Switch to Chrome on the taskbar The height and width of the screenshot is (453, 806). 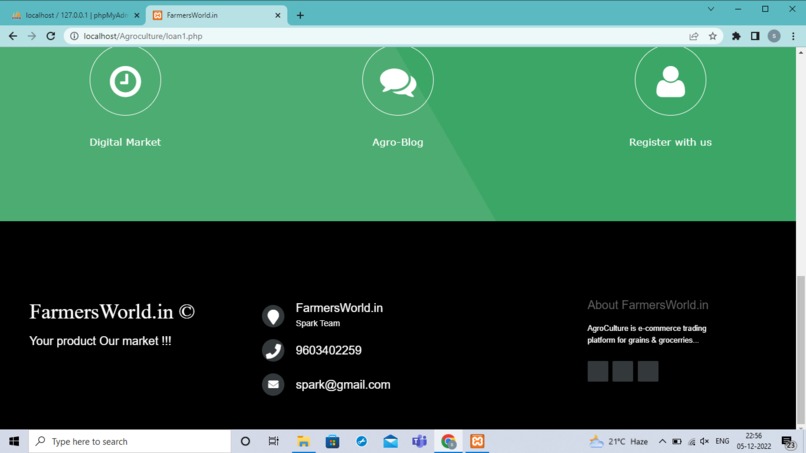(x=448, y=441)
